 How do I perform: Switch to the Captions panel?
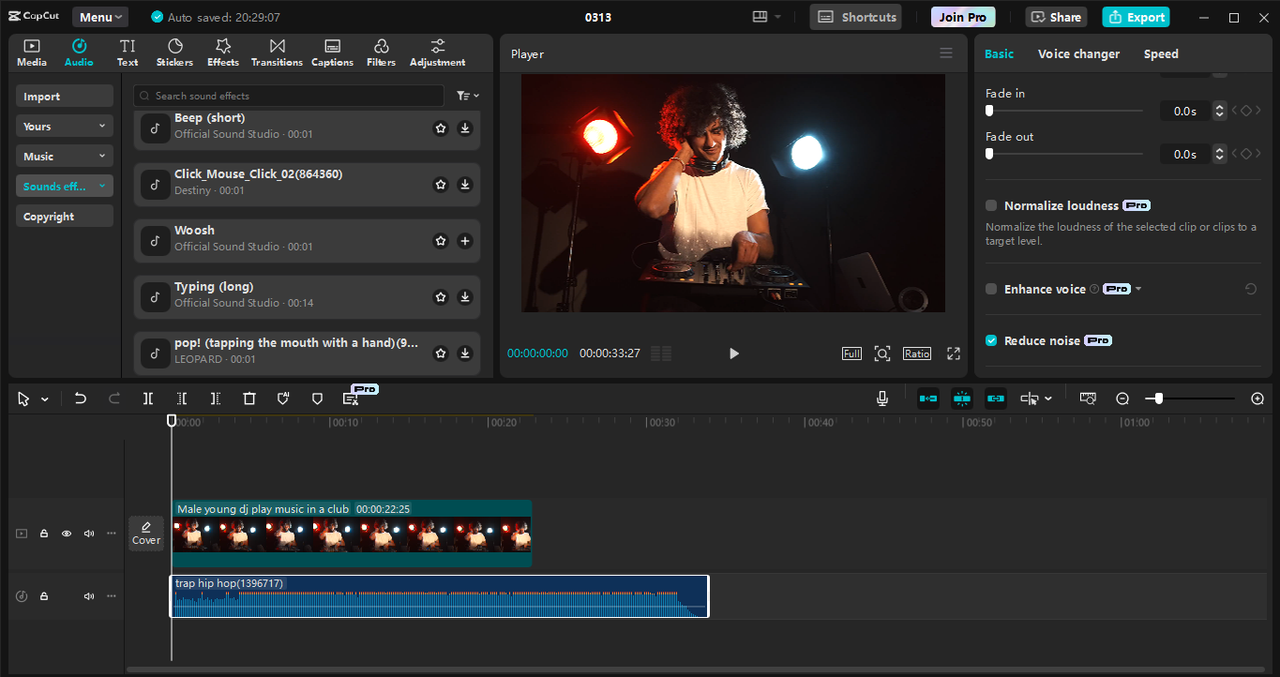pos(332,52)
